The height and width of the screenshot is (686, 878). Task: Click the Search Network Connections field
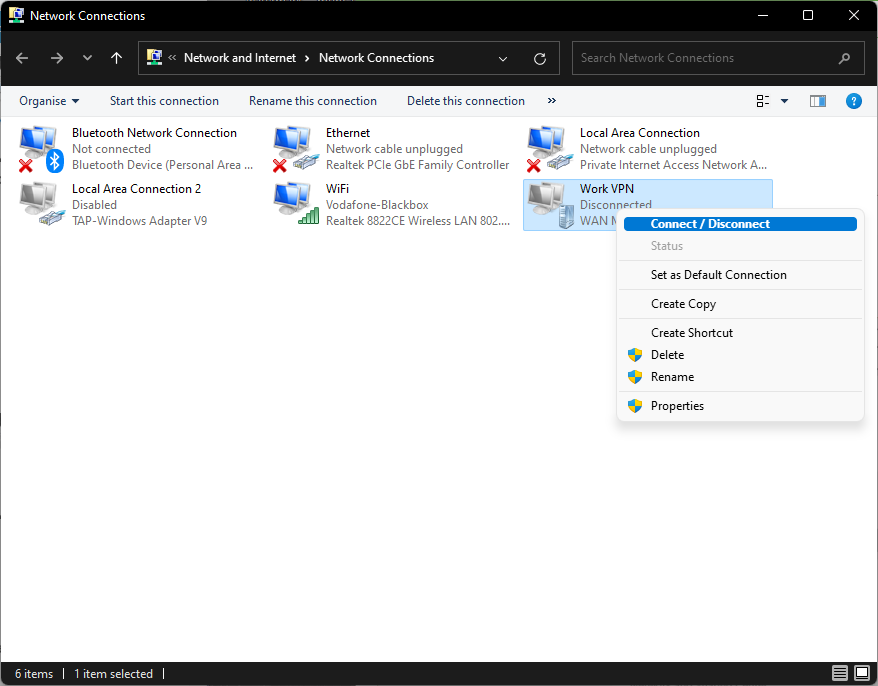point(705,58)
